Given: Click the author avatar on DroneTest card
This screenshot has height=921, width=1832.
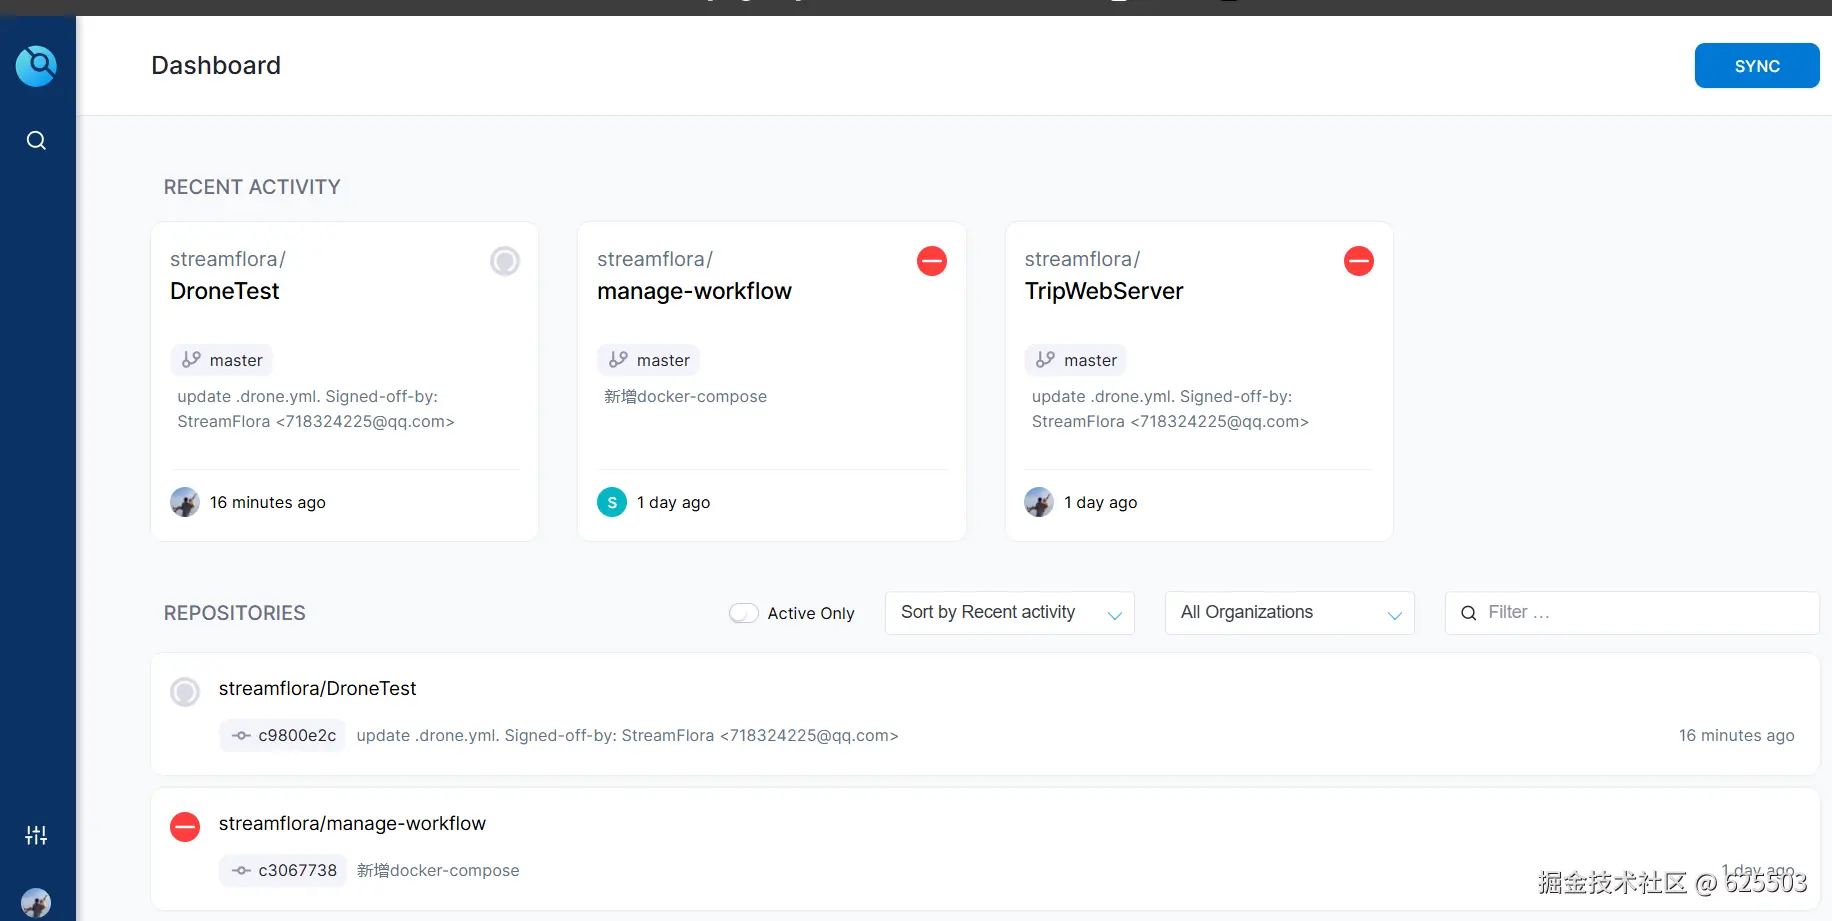Looking at the screenshot, I should (x=185, y=502).
